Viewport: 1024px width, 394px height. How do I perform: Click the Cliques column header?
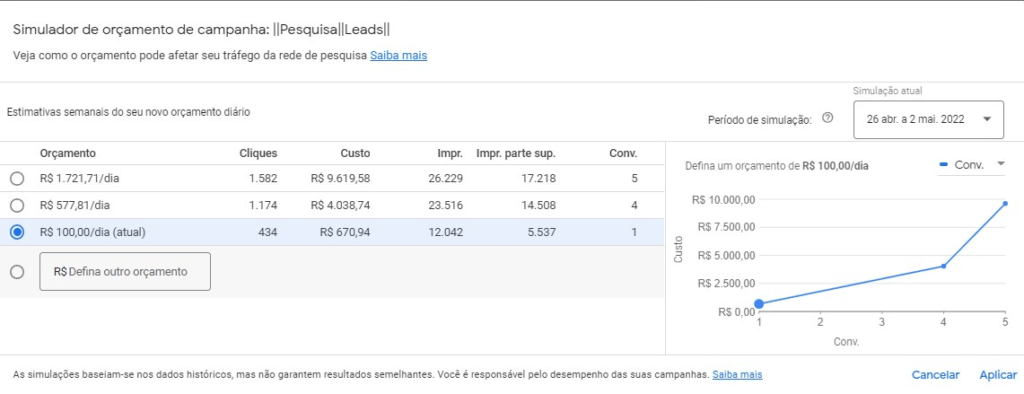tap(258, 154)
